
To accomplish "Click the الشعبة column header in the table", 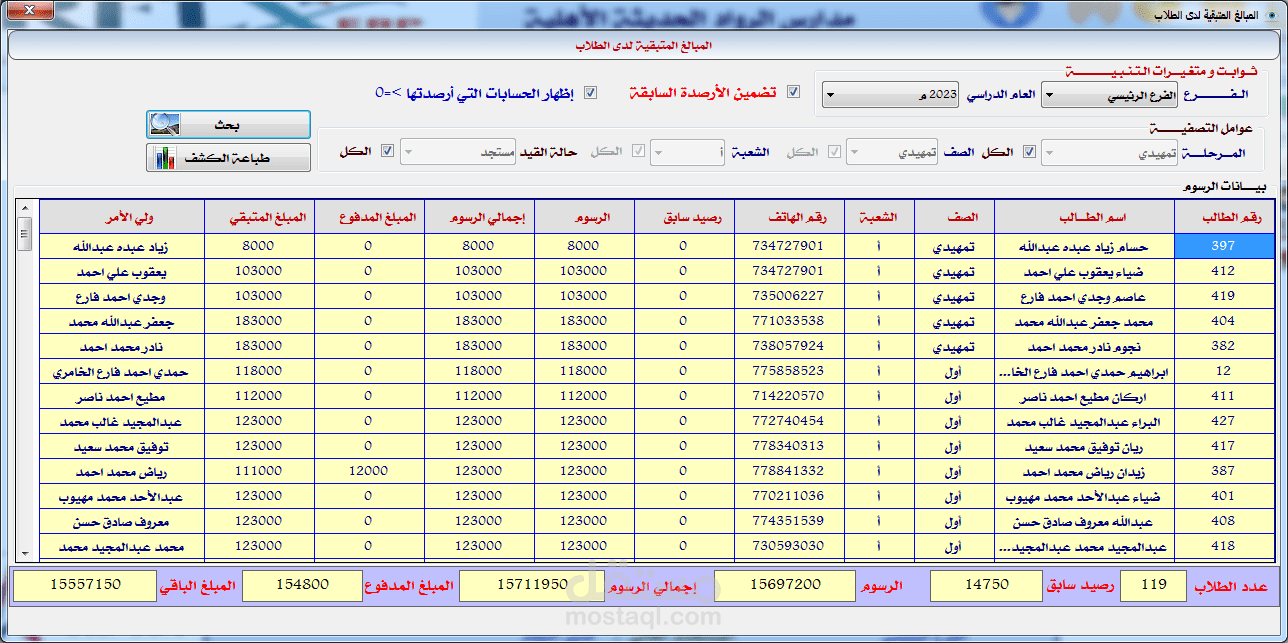I will (879, 217).
